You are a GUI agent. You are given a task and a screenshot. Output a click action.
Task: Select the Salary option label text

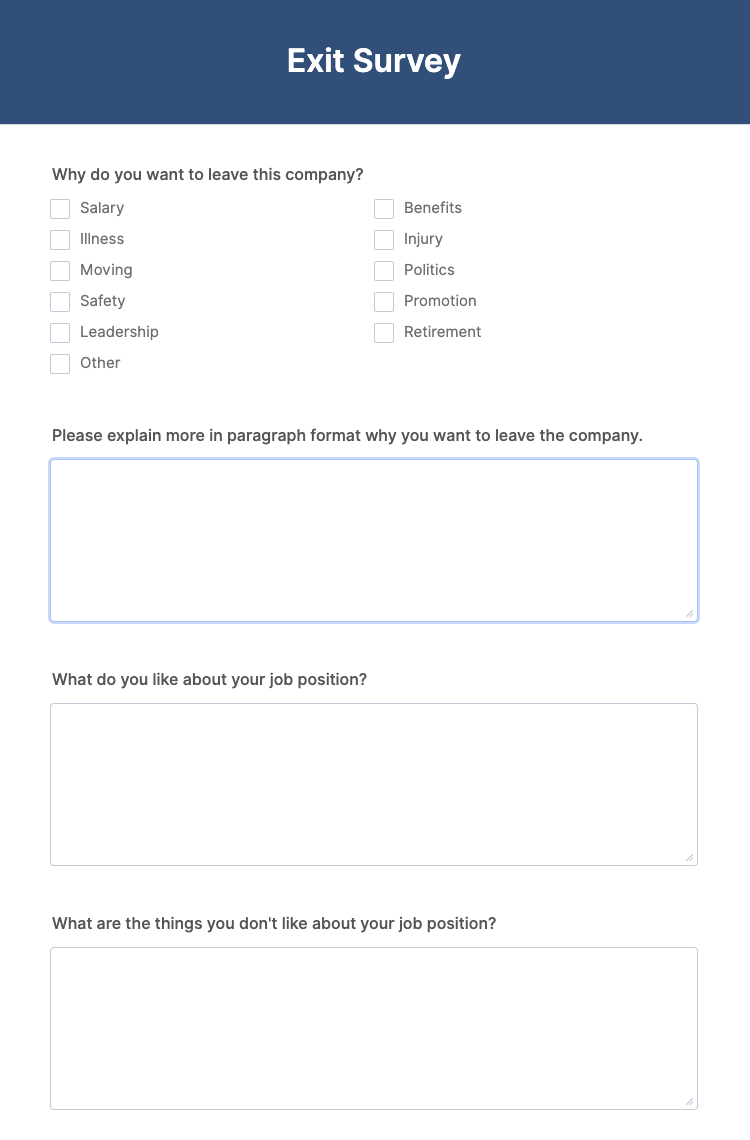[x=102, y=208]
